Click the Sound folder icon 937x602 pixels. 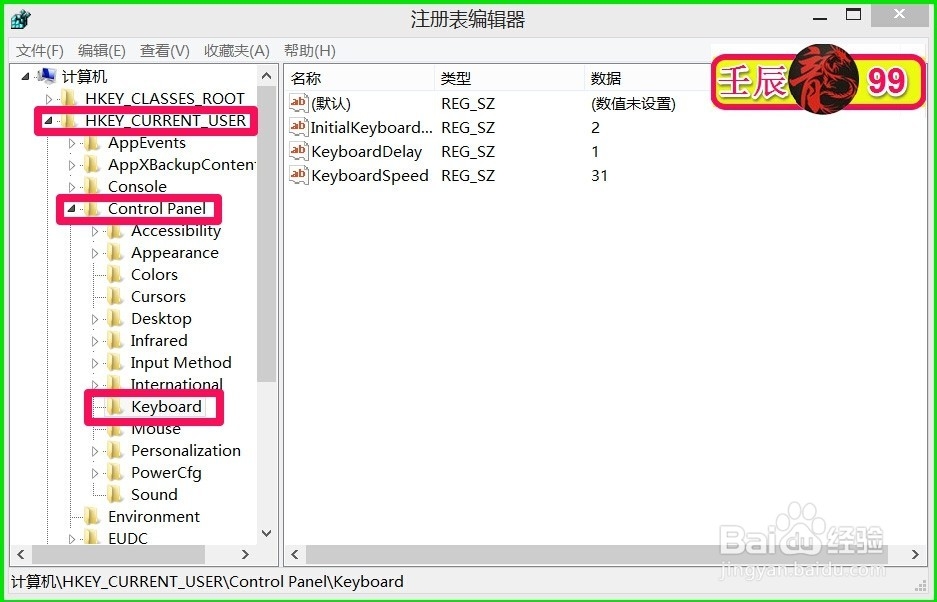[x=117, y=494]
